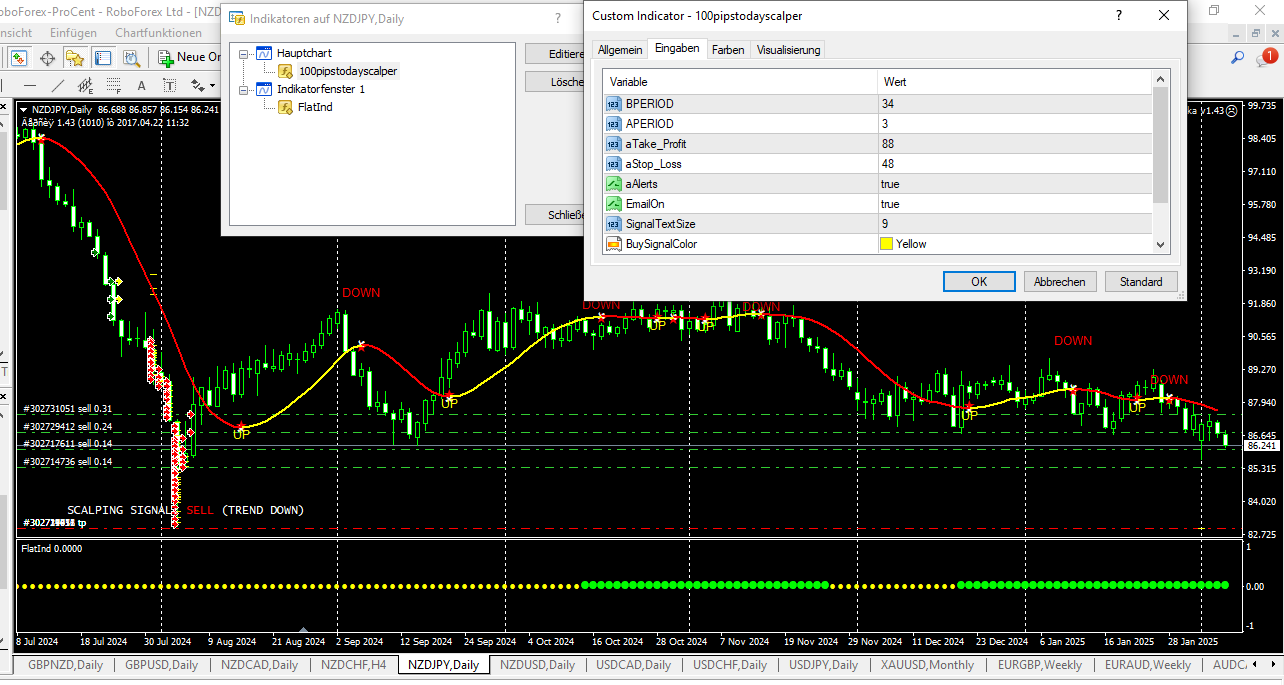Click the Indikatorfenster 1 chart icon
Viewport: 1284px width, 685px height.
[264, 89]
